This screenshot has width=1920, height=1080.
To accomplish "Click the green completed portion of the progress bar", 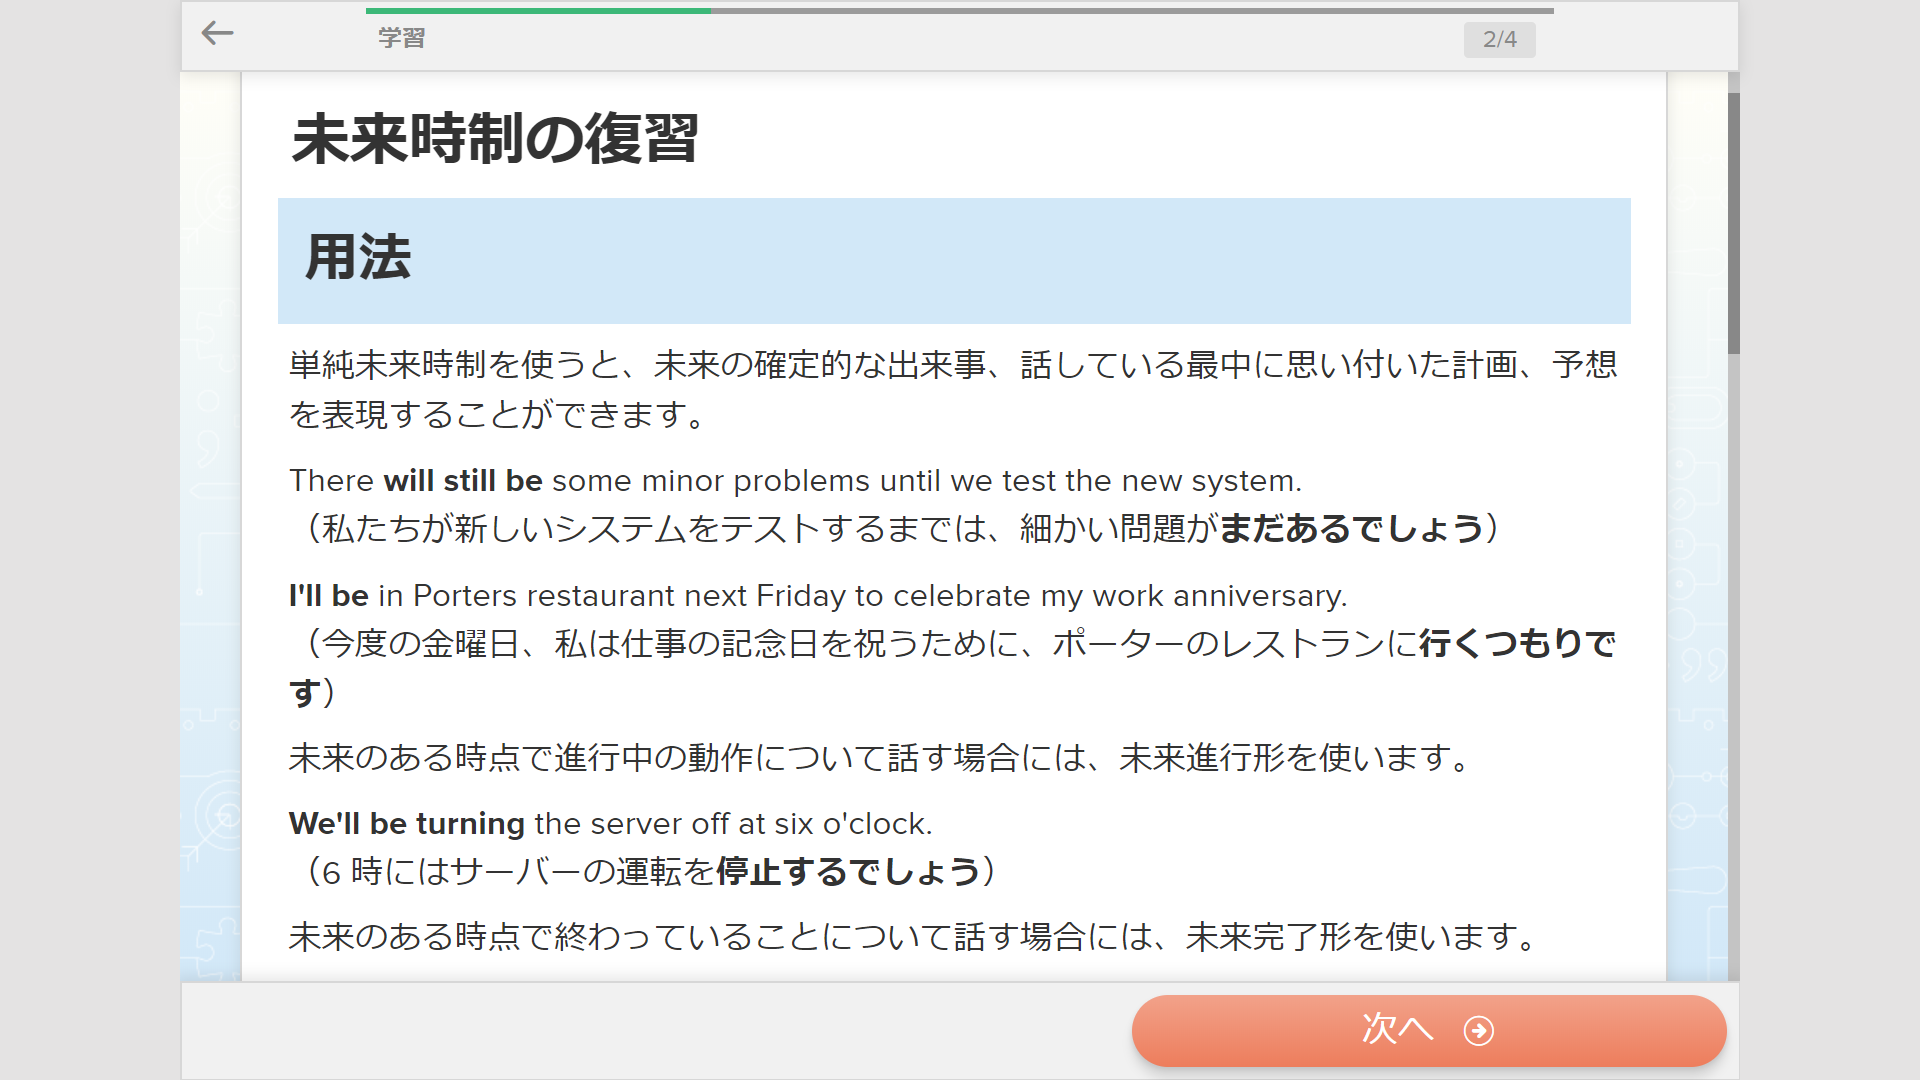I will pyautogui.click(x=538, y=11).
